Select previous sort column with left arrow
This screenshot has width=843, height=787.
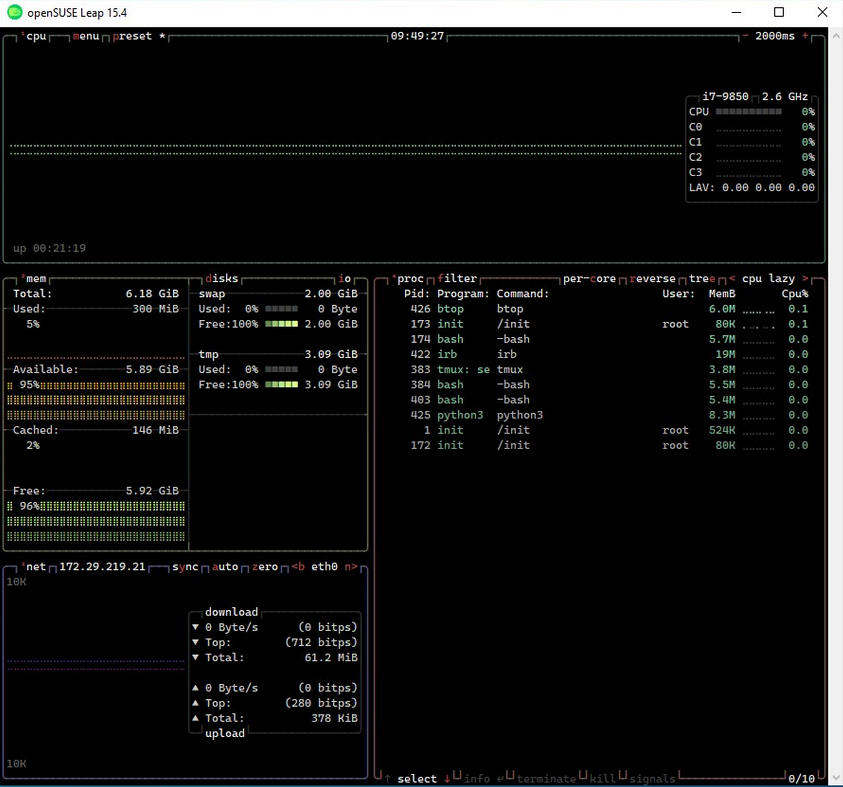click(732, 278)
